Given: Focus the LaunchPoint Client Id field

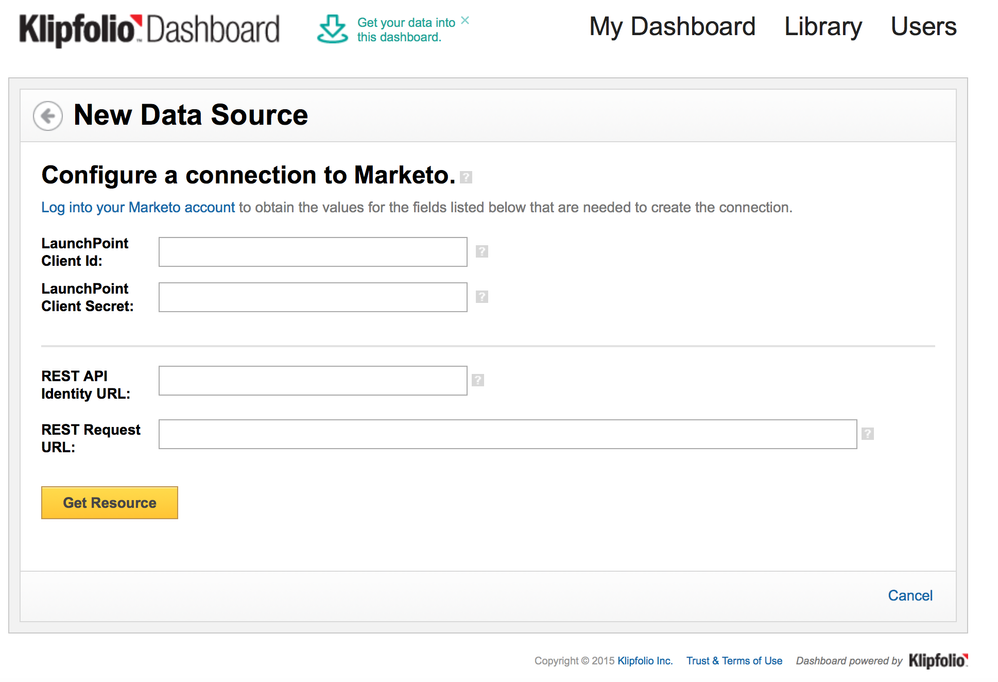Looking at the screenshot, I should tap(313, 252).
